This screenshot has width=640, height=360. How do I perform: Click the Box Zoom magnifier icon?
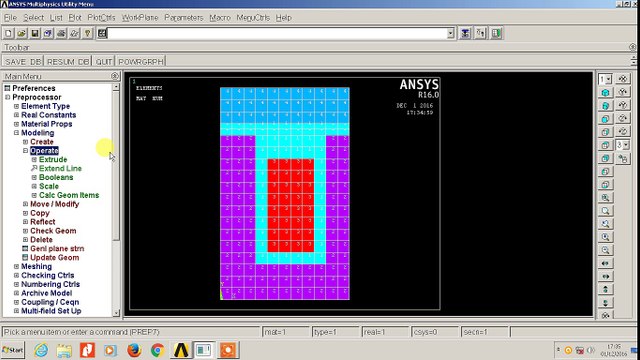point(606,211)
